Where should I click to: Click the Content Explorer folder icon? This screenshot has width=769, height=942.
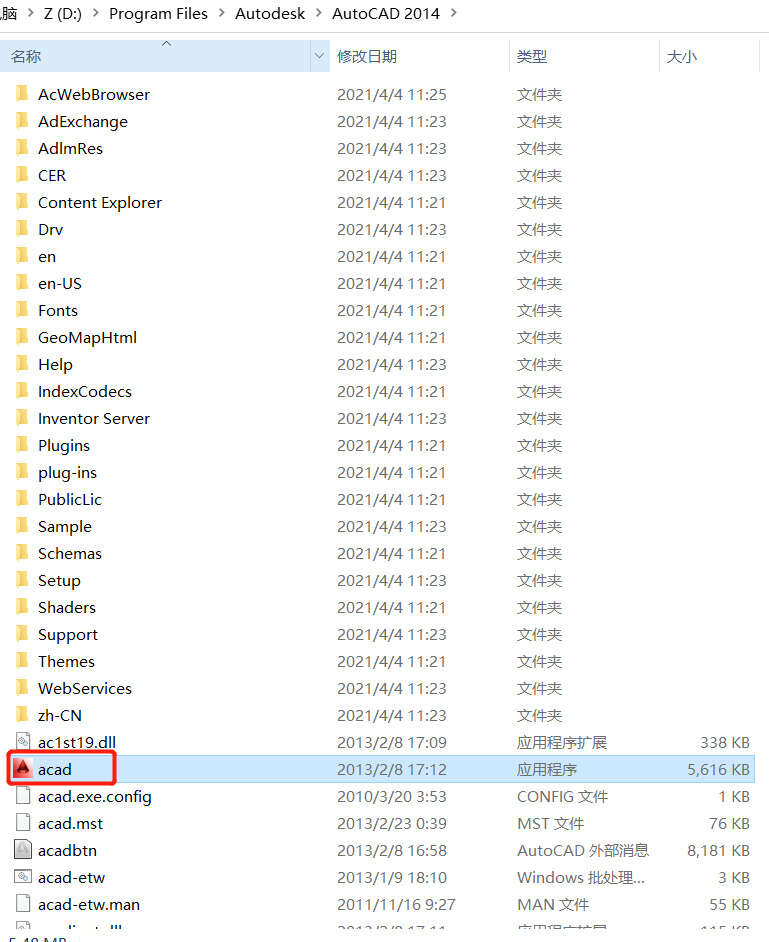[x=22, y=201]
